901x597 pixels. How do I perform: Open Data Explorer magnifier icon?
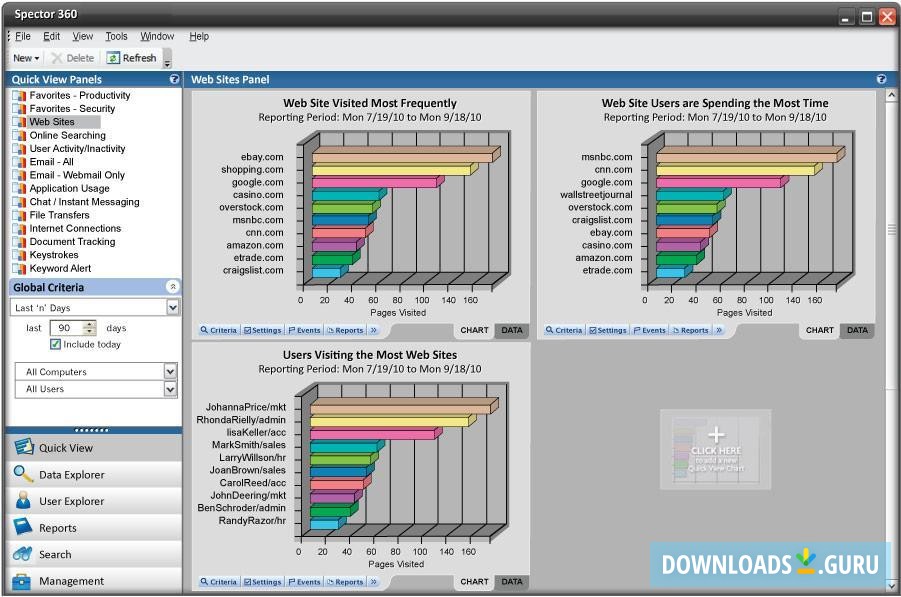[x=24, y=474]
